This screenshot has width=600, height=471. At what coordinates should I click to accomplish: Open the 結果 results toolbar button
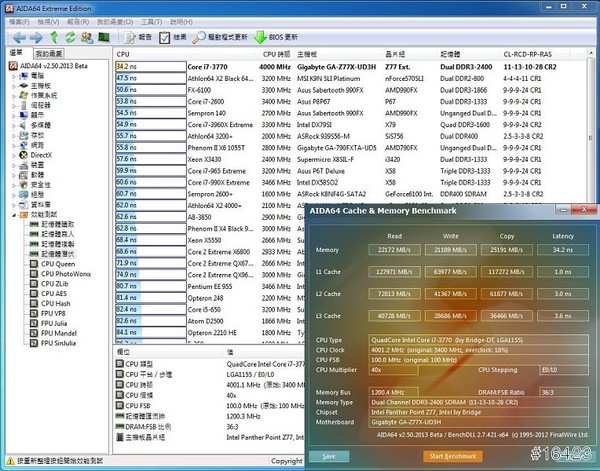coord(171,37)
